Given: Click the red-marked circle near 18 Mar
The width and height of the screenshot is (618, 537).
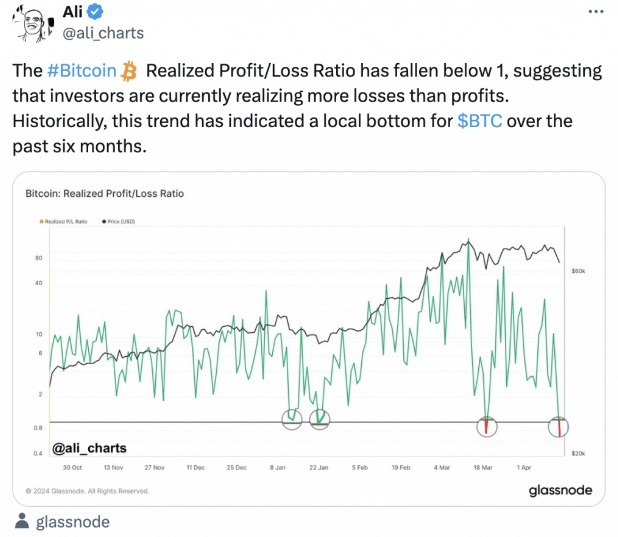Looking at the screenshot, I should pyautogui.click(x=486, y=426).
